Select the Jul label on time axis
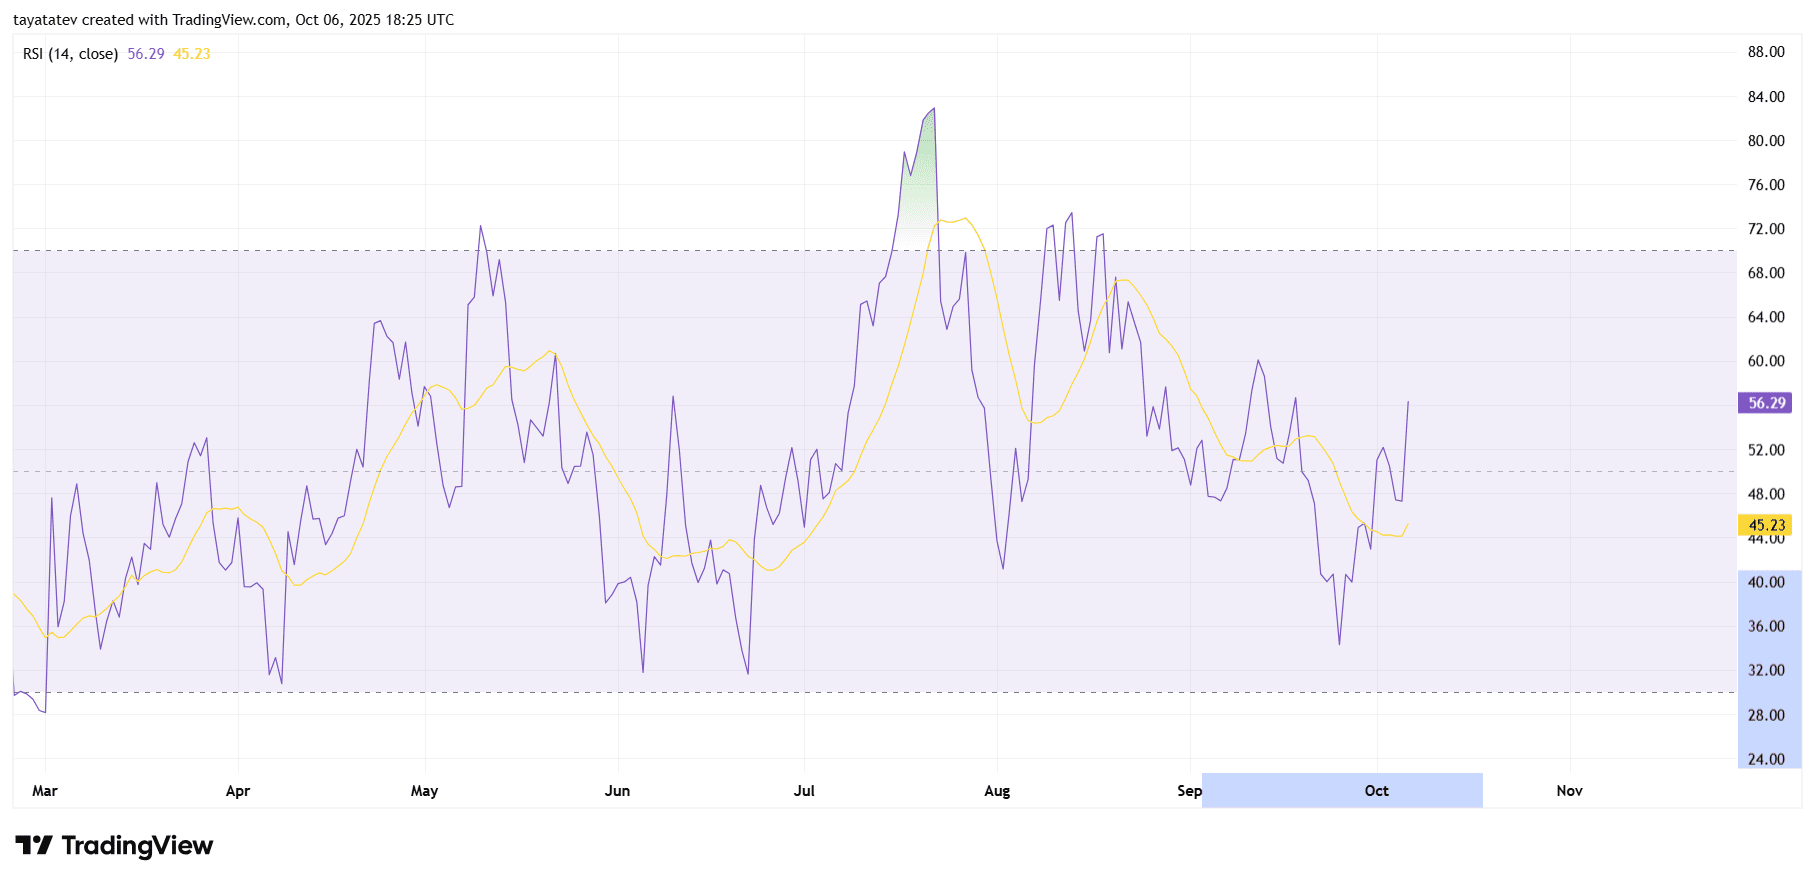The image size is (1815, 883). coord(804,791)
